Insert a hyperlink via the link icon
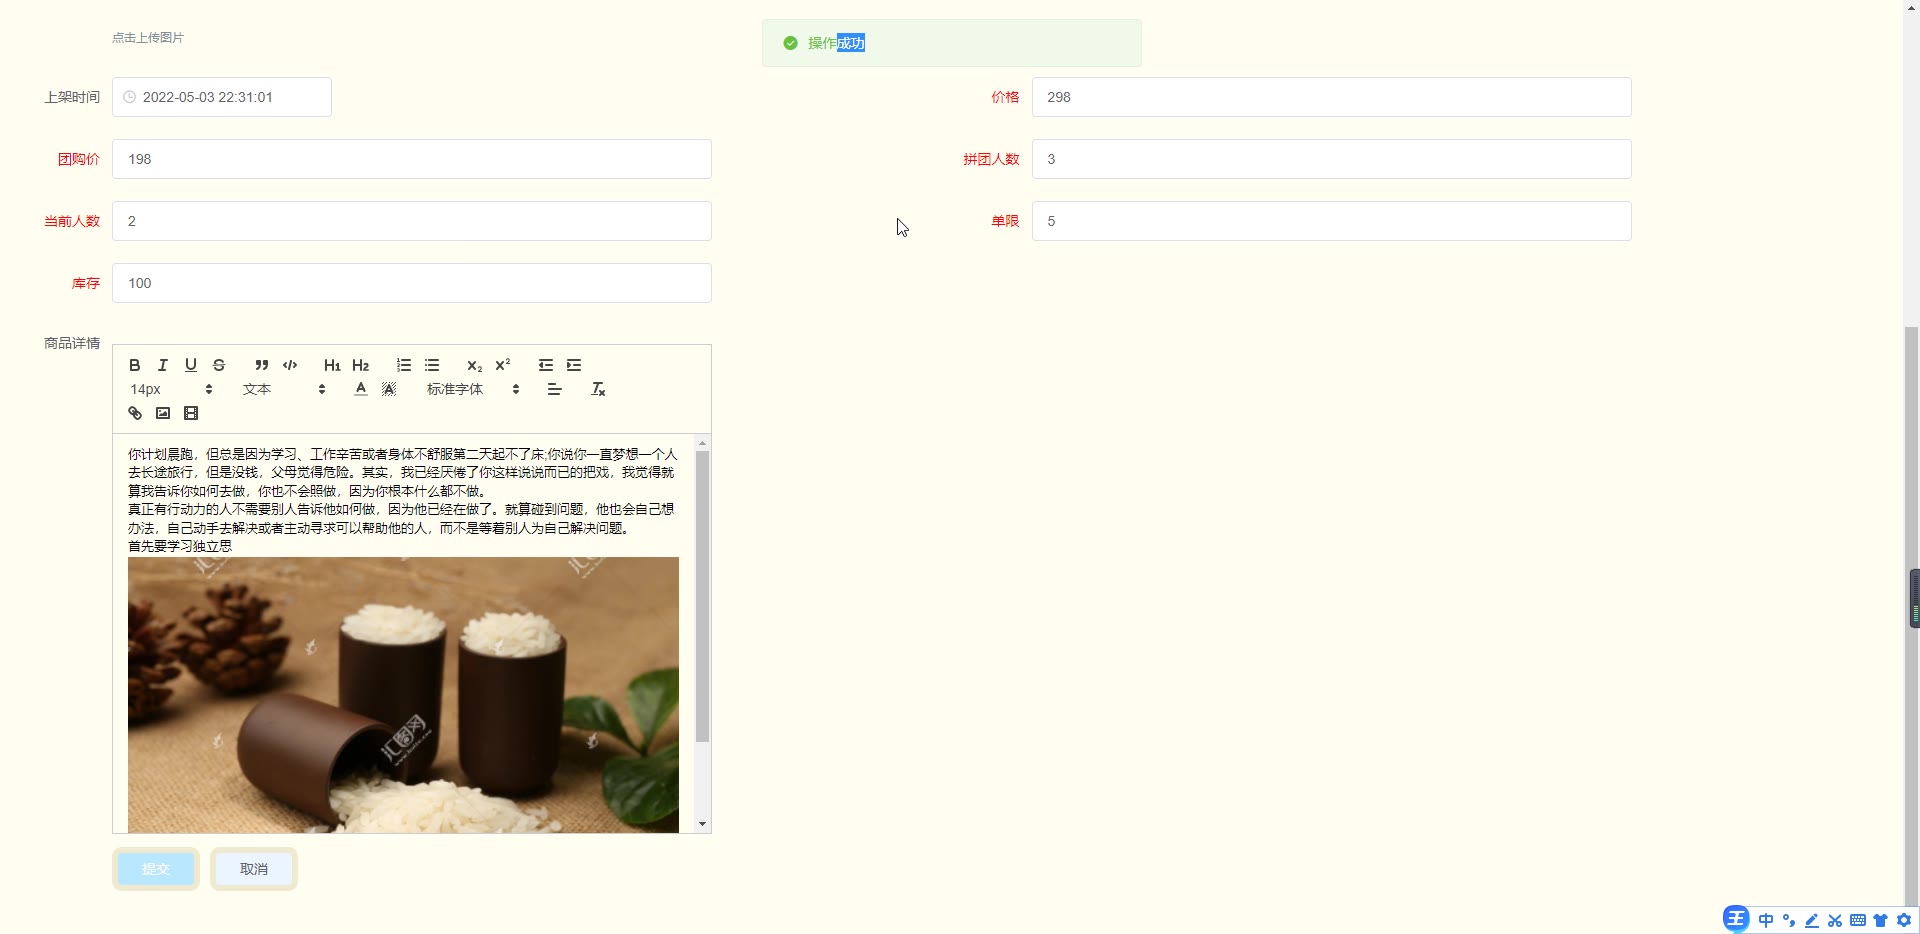 (135, 413)
